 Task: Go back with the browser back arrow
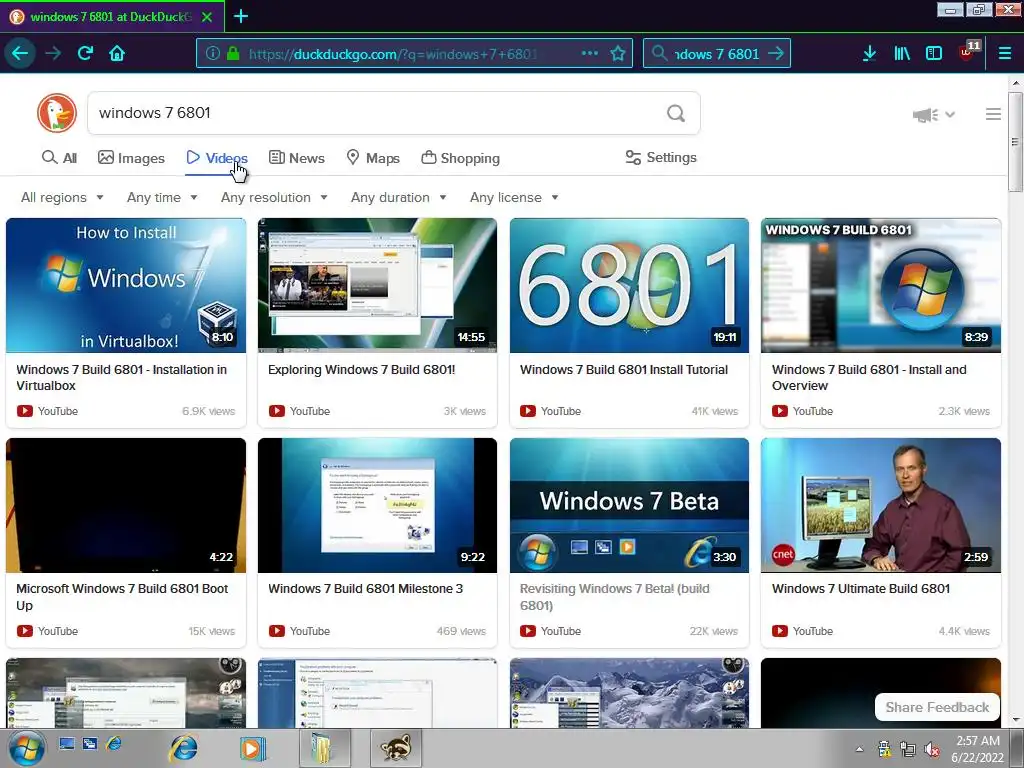click(x=20, y=53)
